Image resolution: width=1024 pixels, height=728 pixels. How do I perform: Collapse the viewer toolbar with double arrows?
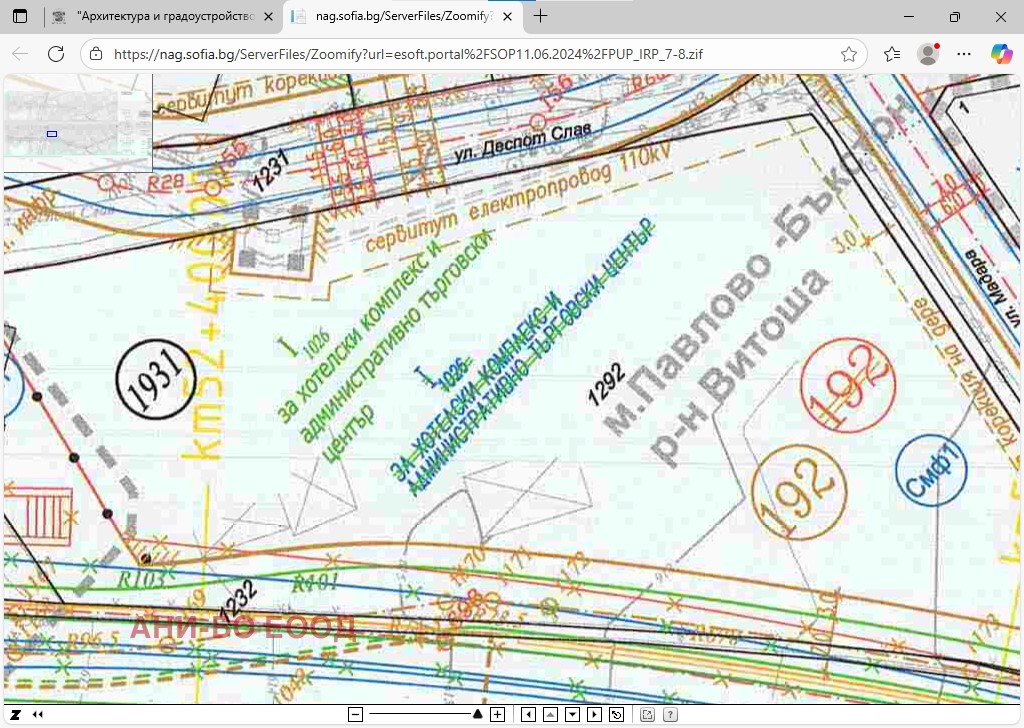tap(38, 715)
